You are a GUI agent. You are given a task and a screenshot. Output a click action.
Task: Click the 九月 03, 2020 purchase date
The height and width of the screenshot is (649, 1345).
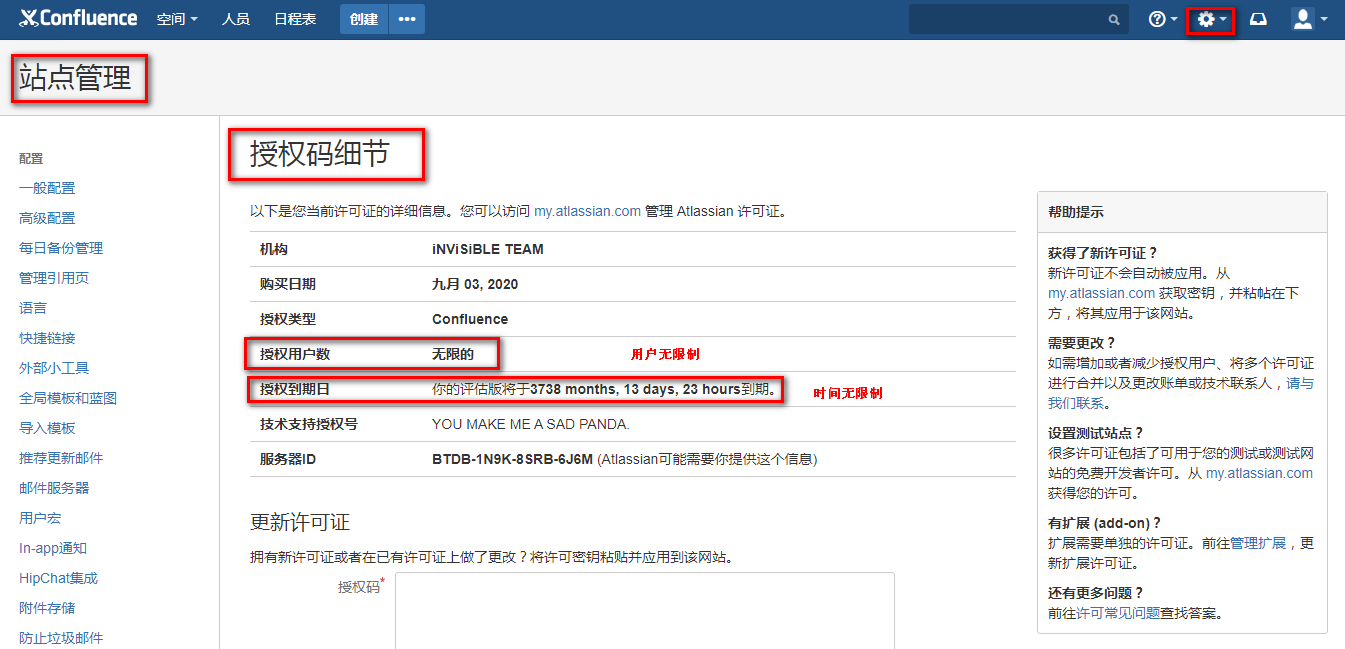(x=475, y=284)
